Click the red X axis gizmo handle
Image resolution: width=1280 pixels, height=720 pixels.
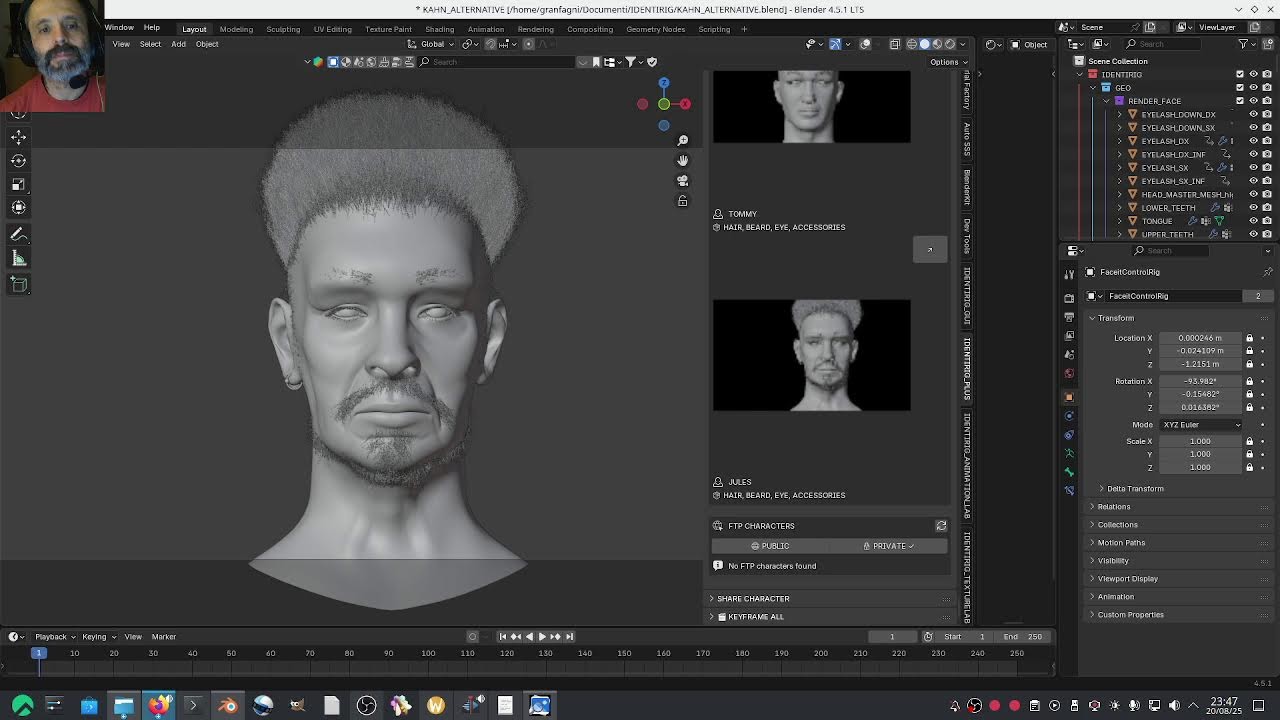(685, 104)
